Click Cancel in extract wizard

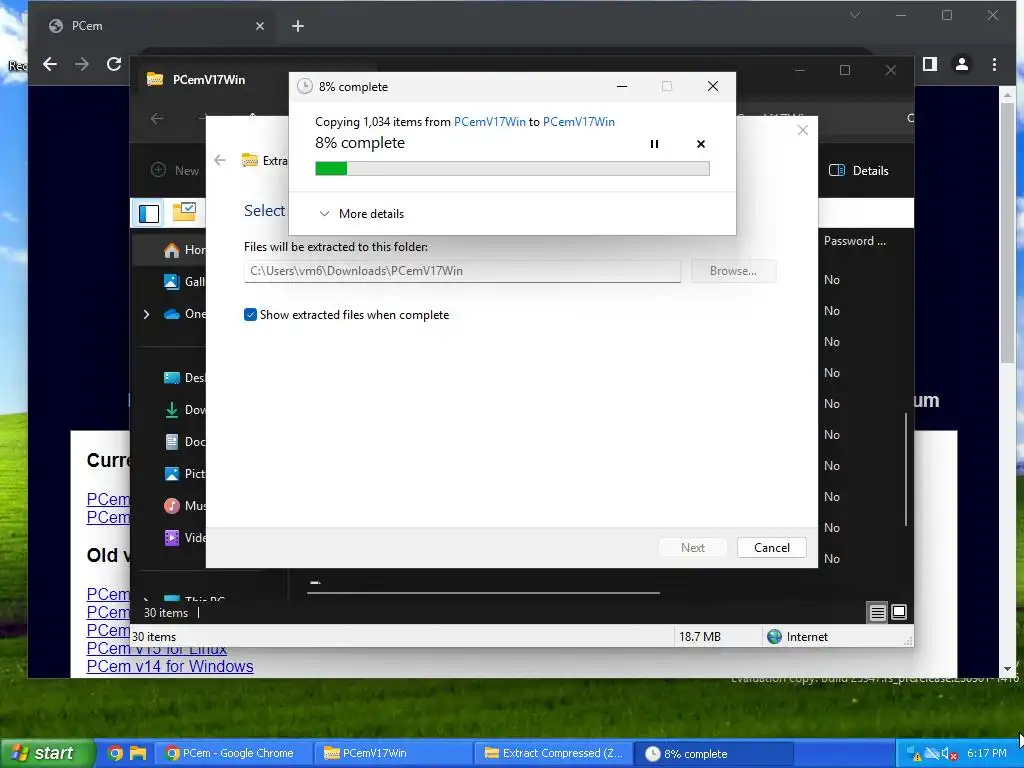click(x=772, y=548)
